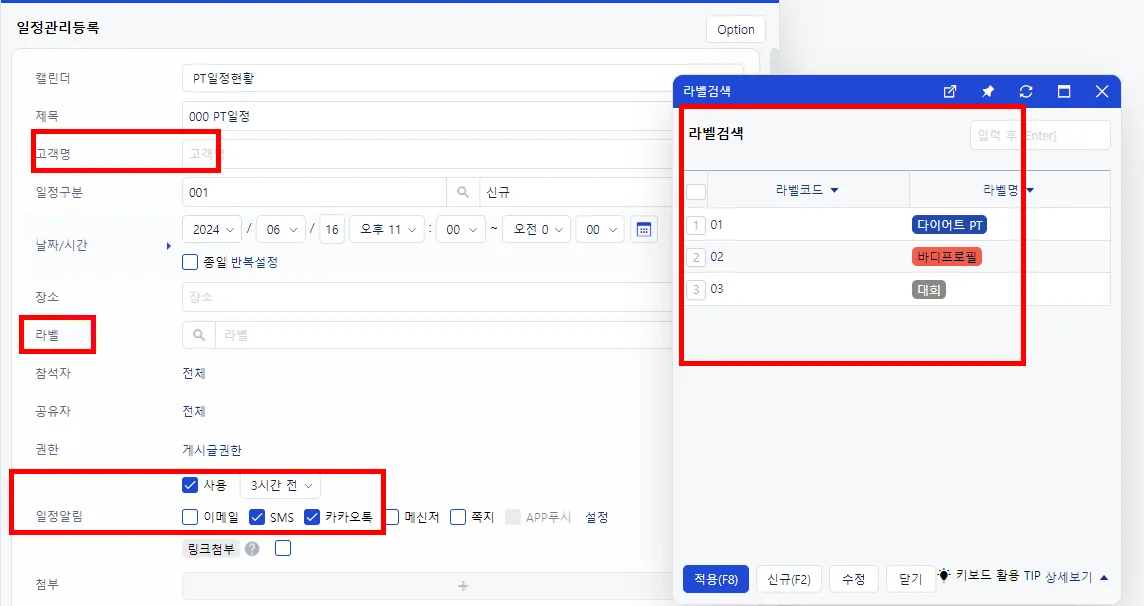This screenshot has width=1144, height=606.
Task: Check the all-day repeat setting box
Action: click(x=190, y=262)
